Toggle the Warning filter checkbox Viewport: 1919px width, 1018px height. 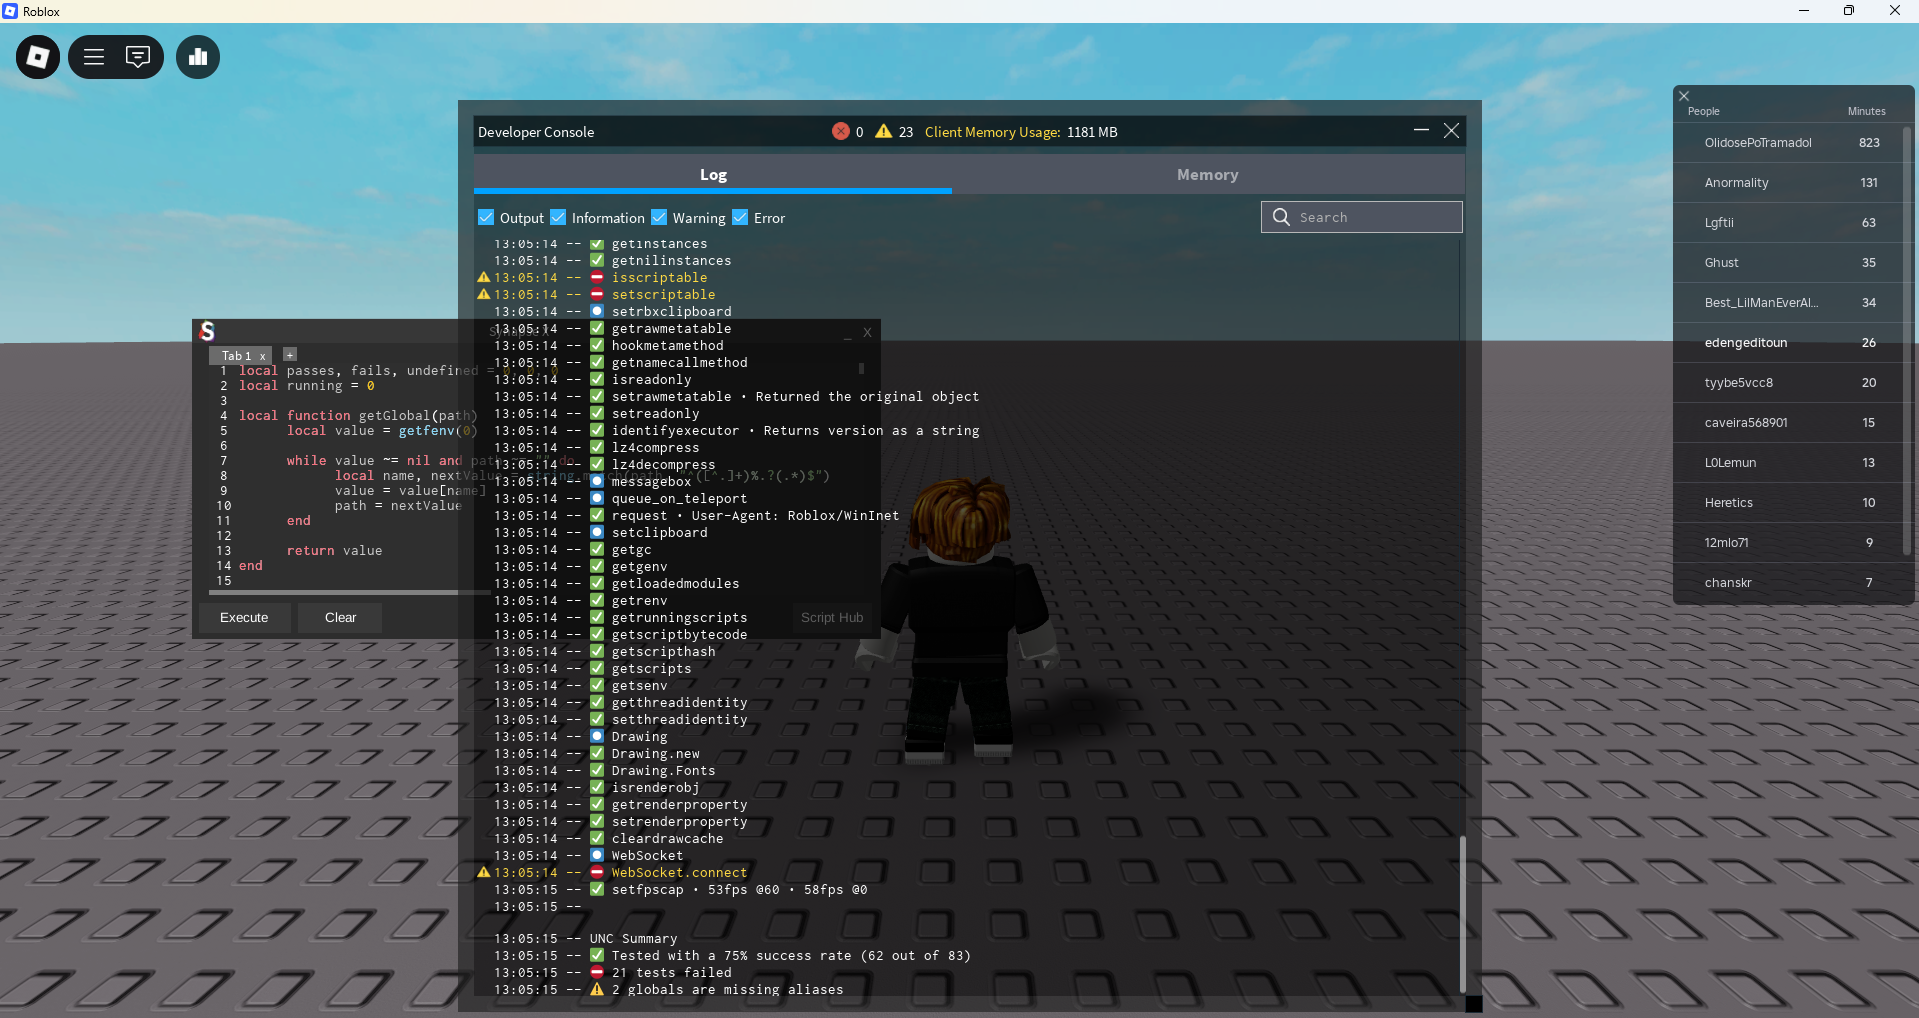click(659, 217)
